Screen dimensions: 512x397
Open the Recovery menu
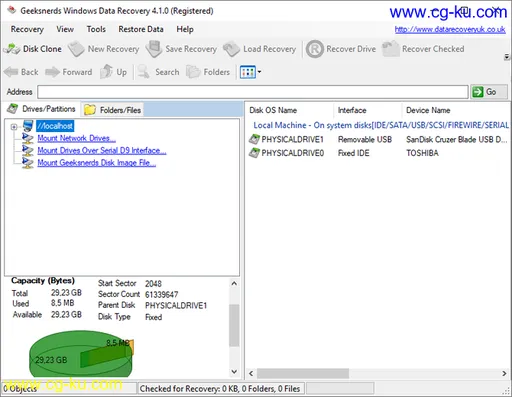pyautogui.click(x=27, y=29)
